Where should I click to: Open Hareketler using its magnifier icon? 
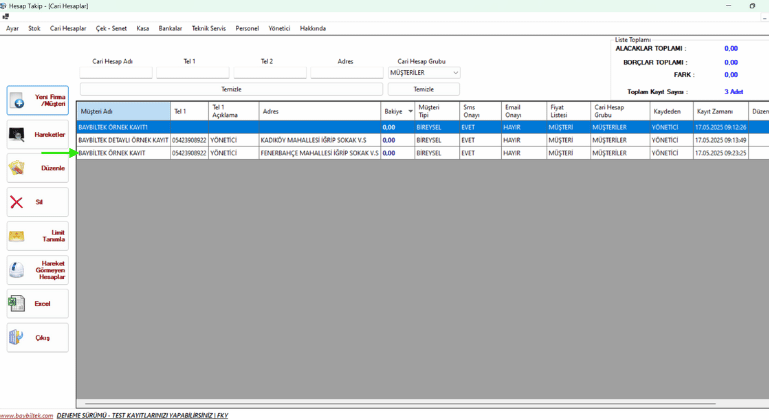17,134
